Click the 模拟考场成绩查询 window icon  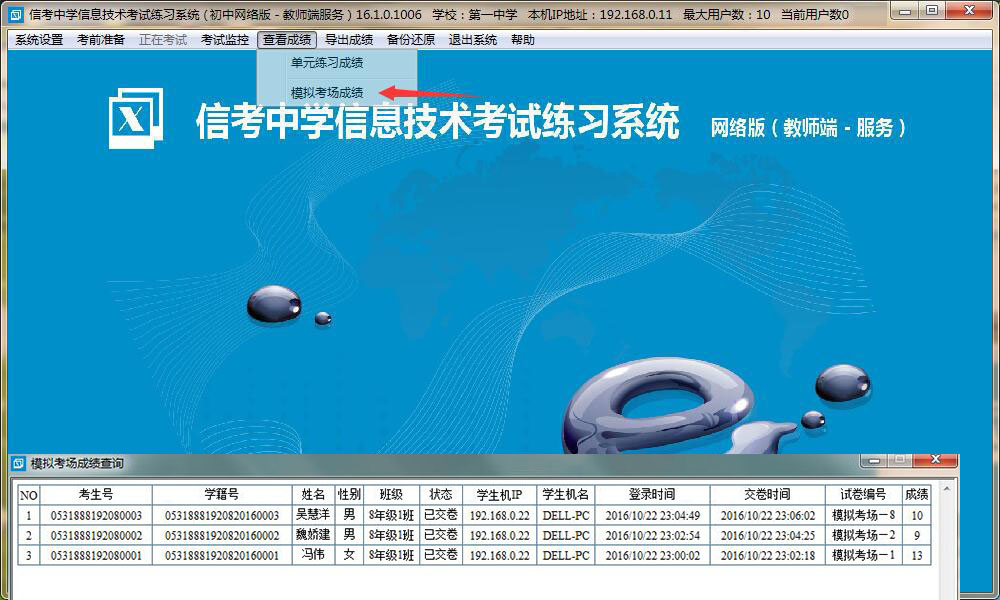(x=18, y=464)
